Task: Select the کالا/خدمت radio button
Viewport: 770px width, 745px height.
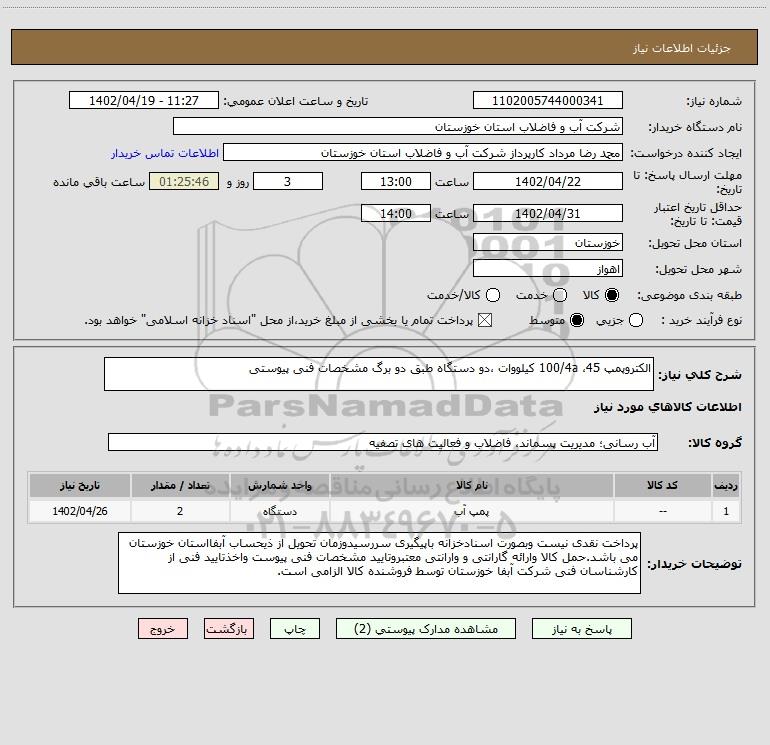Action: click(493, 295)
